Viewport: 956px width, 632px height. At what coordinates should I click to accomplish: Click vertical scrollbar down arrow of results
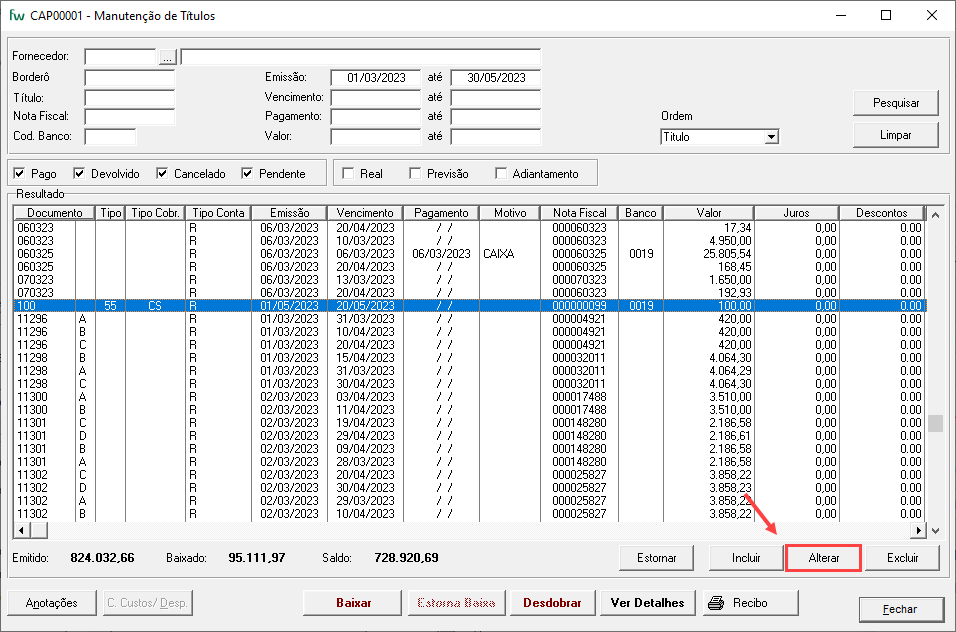(935, 530)
